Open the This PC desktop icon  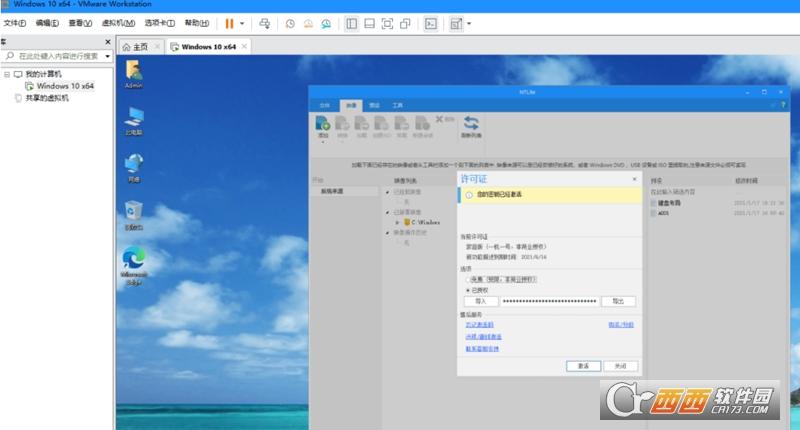[x=134, y=121]
